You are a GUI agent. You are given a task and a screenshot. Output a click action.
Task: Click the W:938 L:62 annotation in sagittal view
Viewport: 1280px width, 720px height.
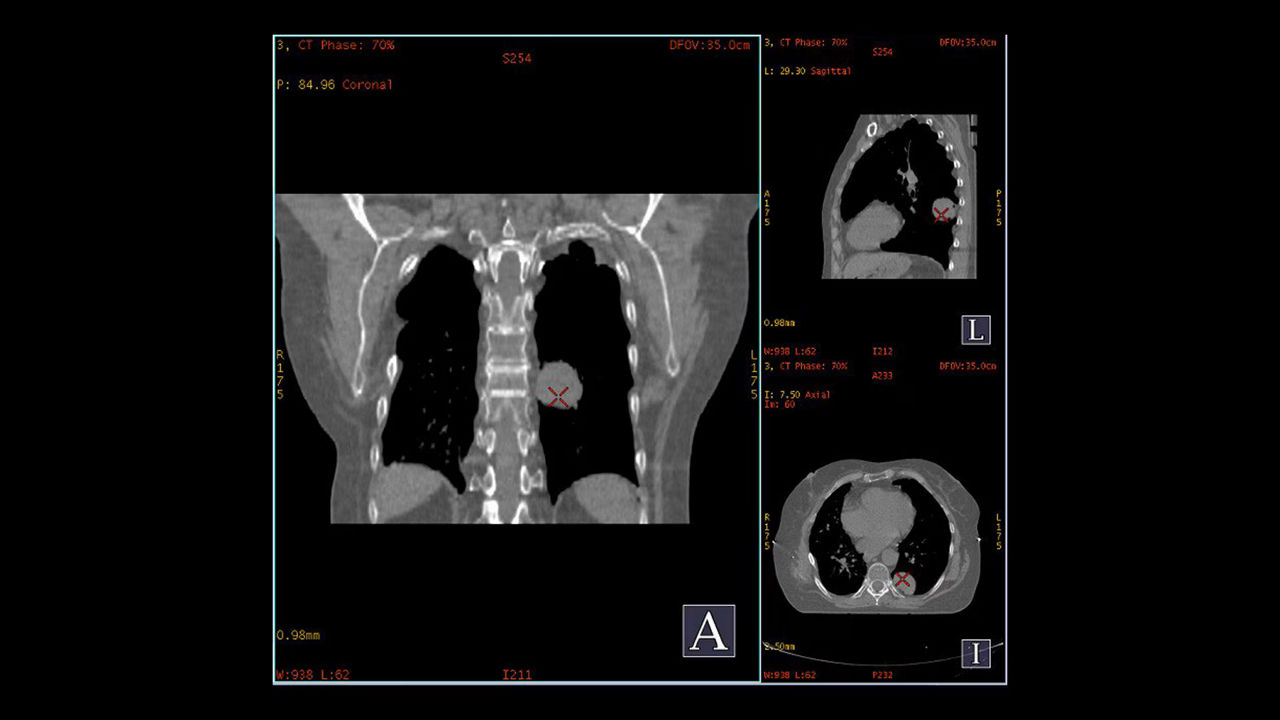(789, 352)
